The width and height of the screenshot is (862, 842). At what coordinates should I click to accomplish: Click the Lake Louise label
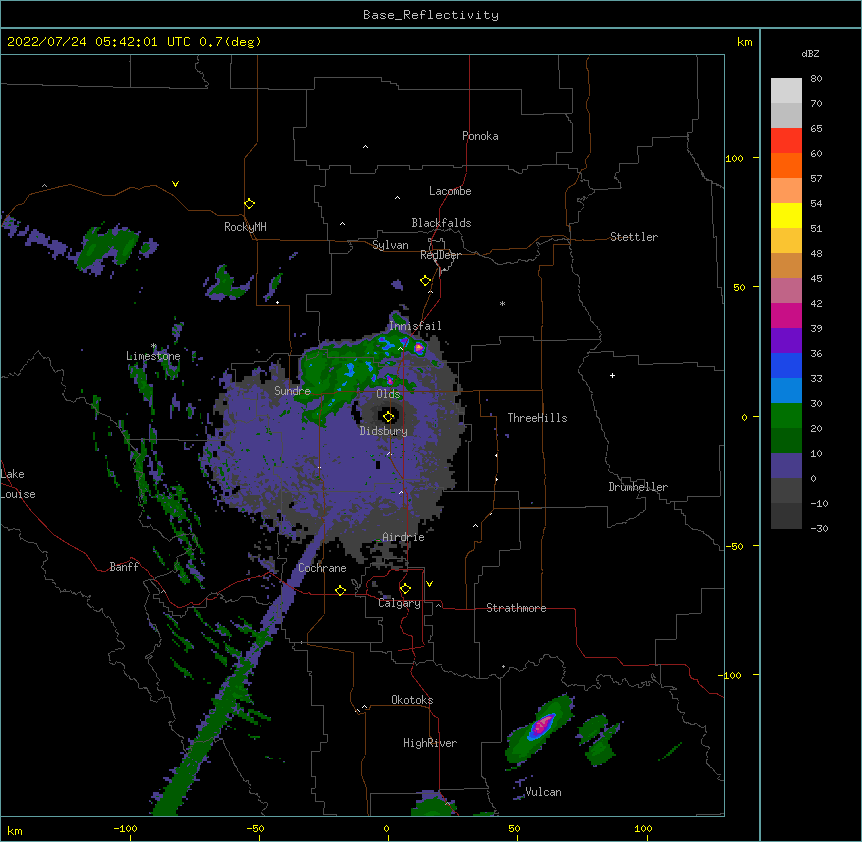click(x=18, y=484)
